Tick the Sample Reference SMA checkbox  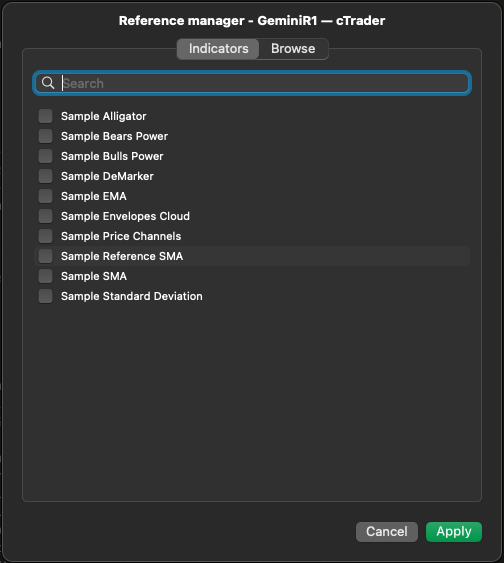click(46, 256)
